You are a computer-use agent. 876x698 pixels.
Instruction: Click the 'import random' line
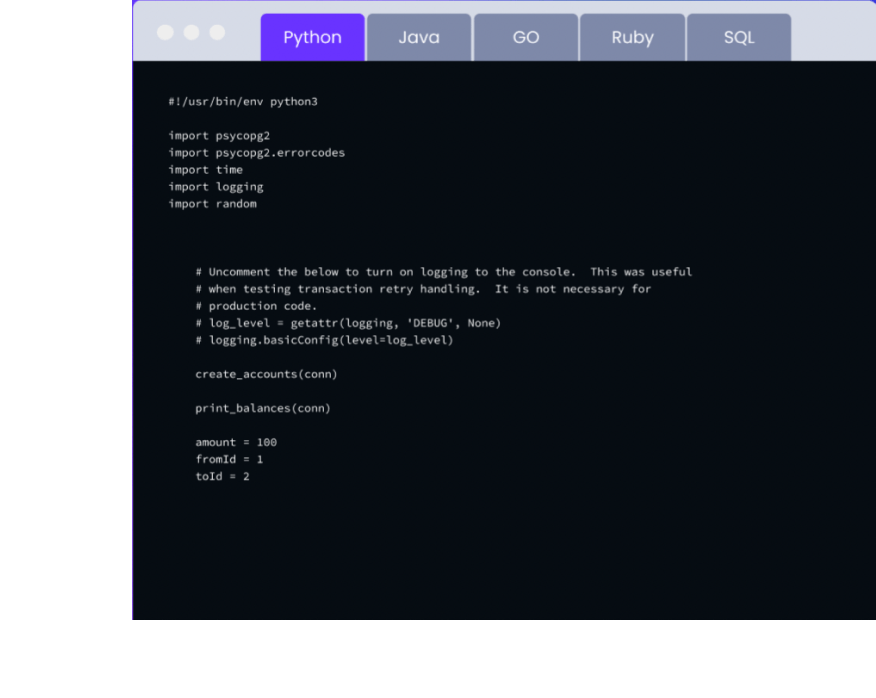212,204
